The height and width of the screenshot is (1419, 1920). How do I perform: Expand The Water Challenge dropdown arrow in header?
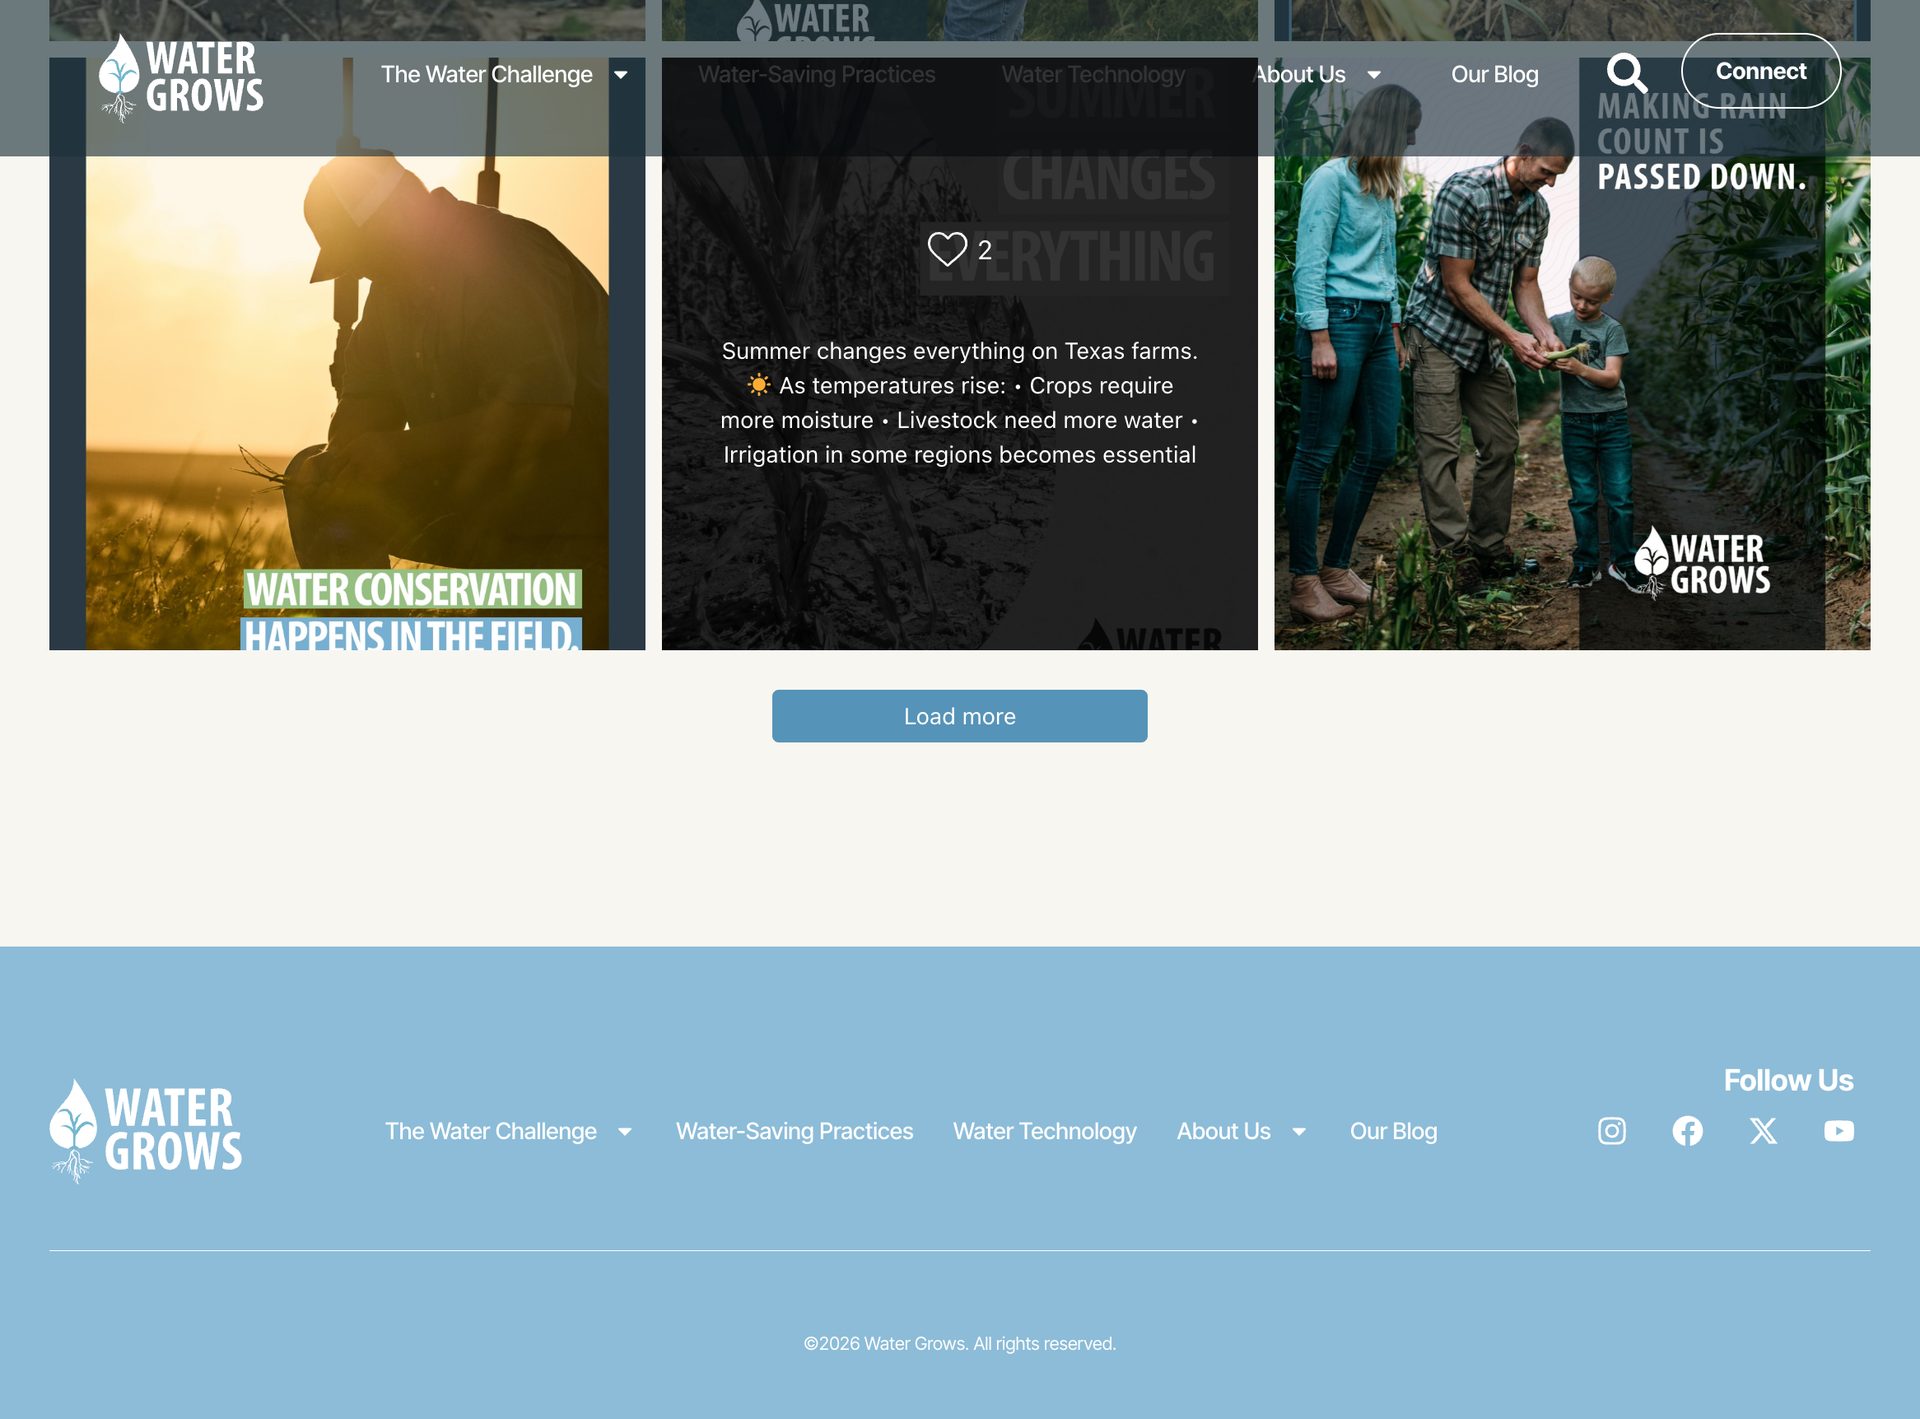(621, 75)
